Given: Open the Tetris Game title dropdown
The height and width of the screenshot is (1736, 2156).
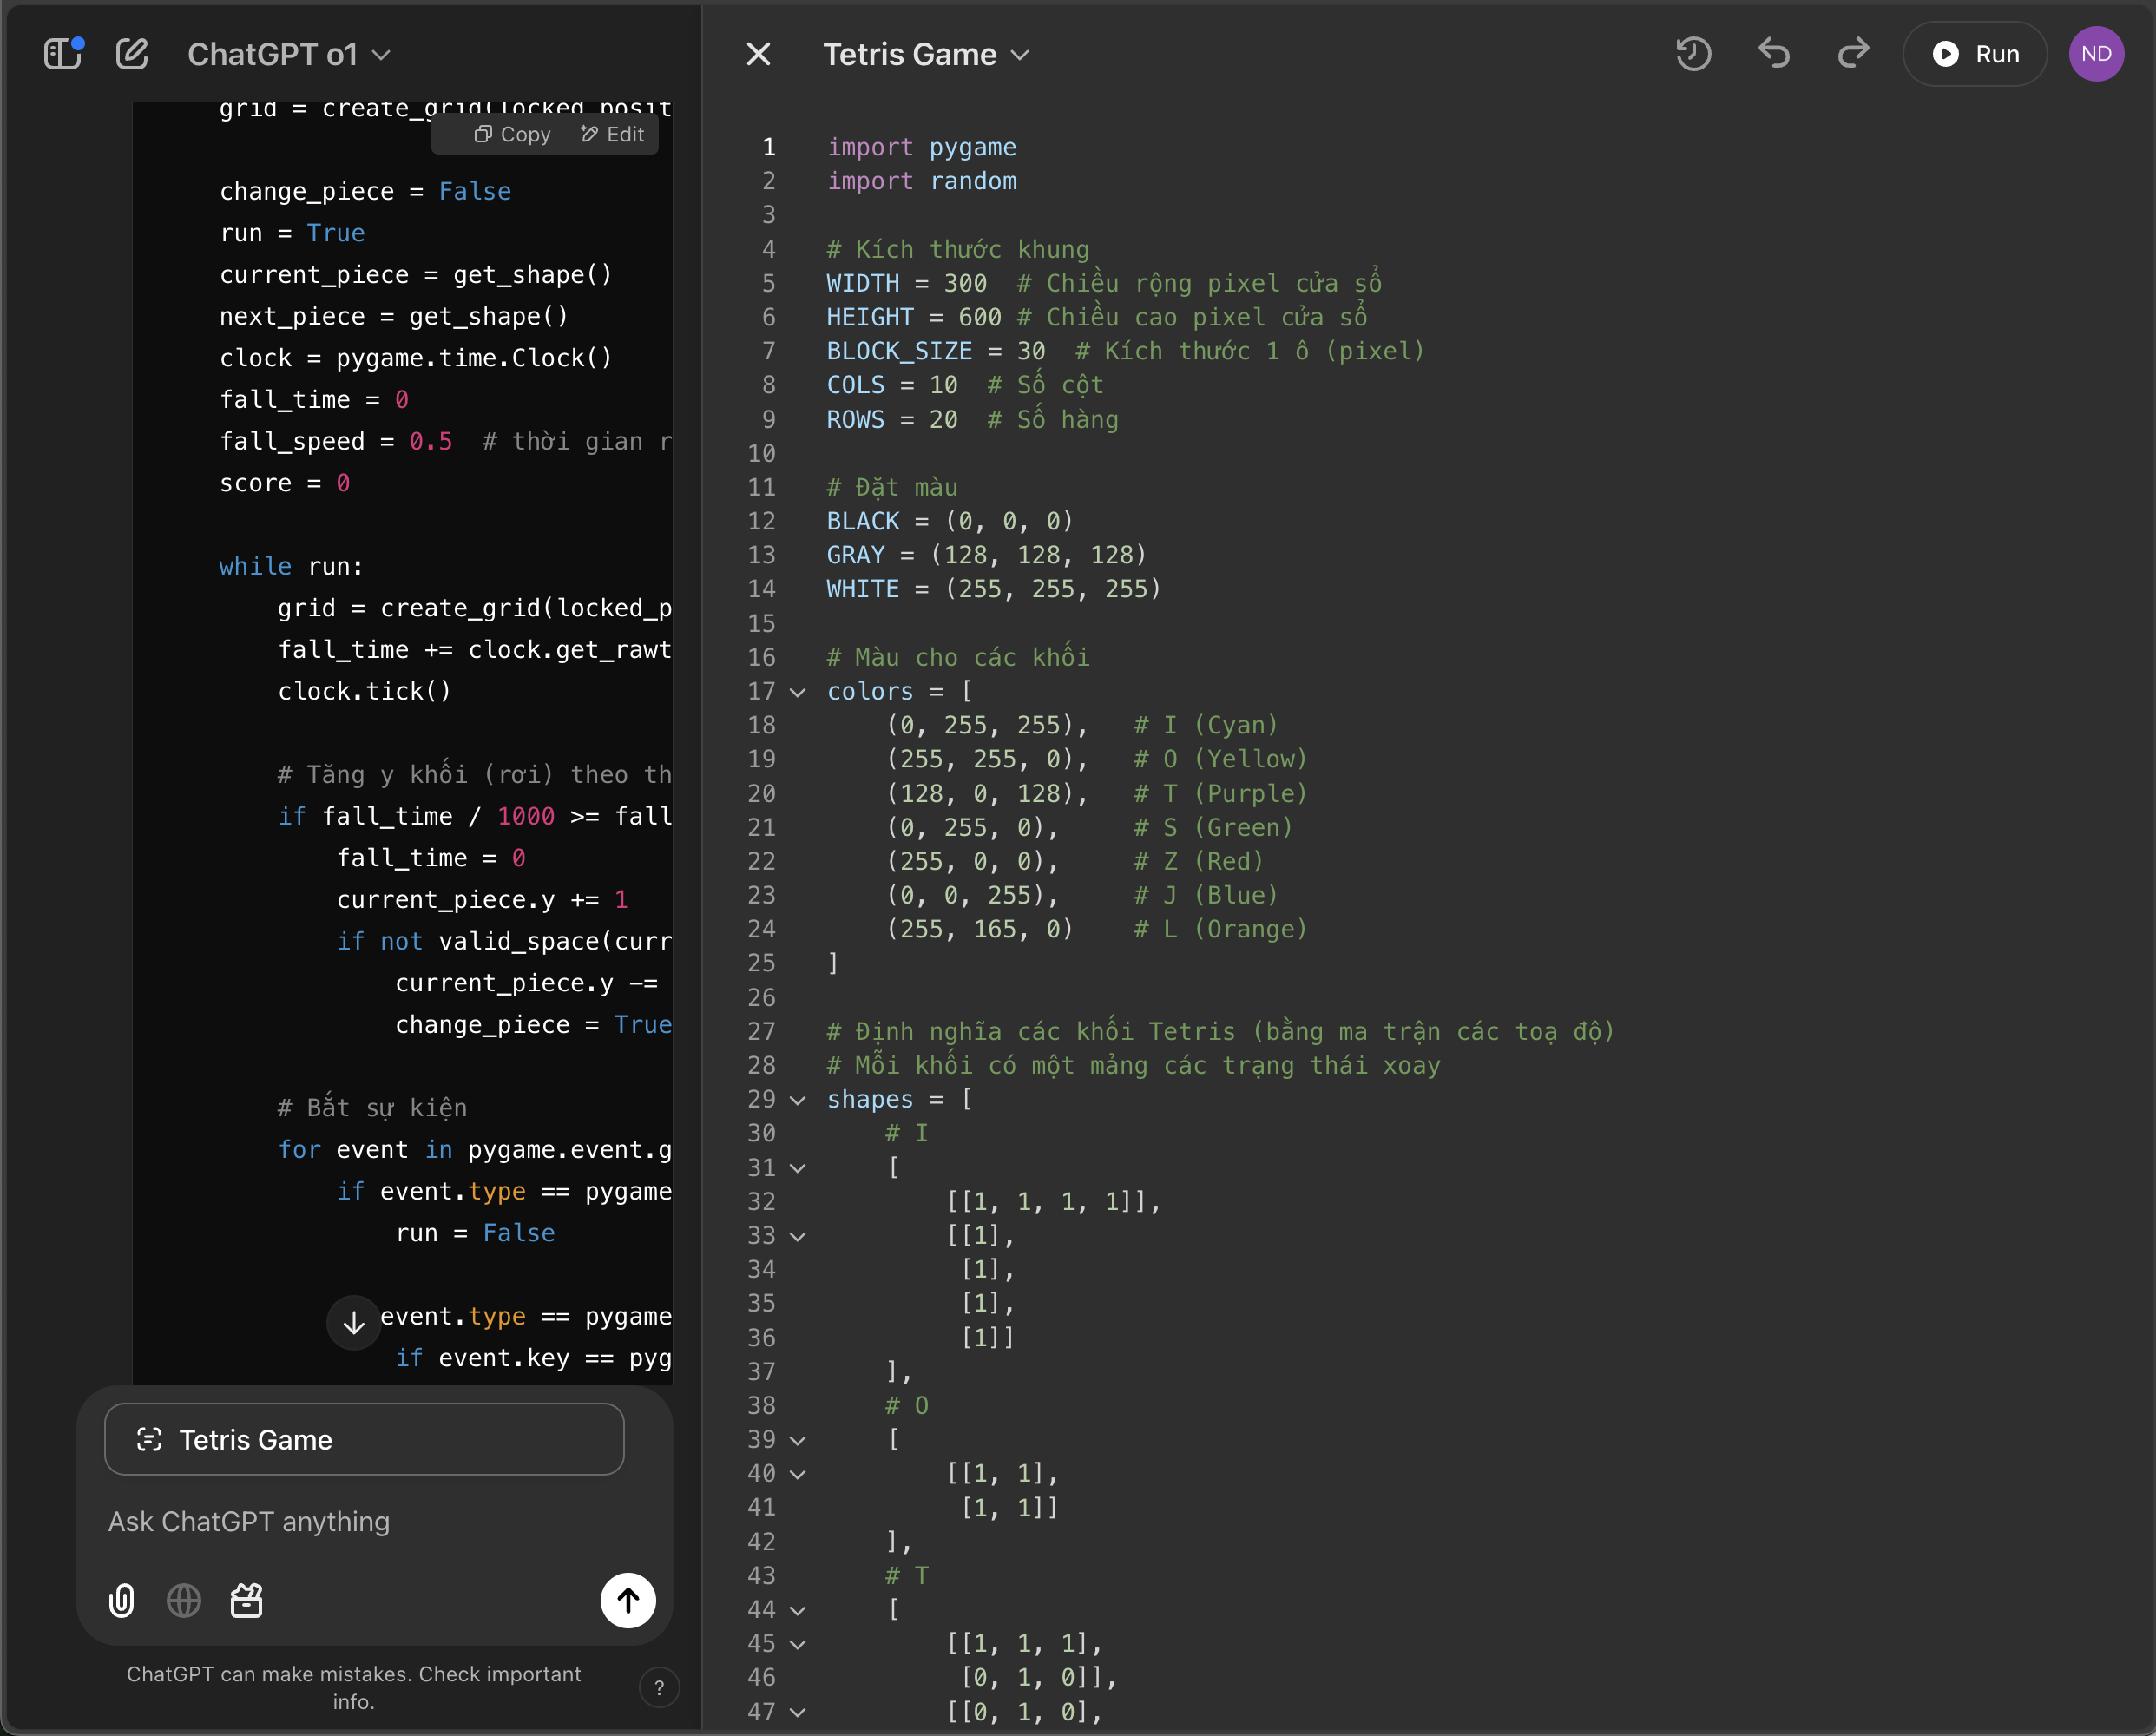Looking at the screenshot, I should tap(925, 54).
